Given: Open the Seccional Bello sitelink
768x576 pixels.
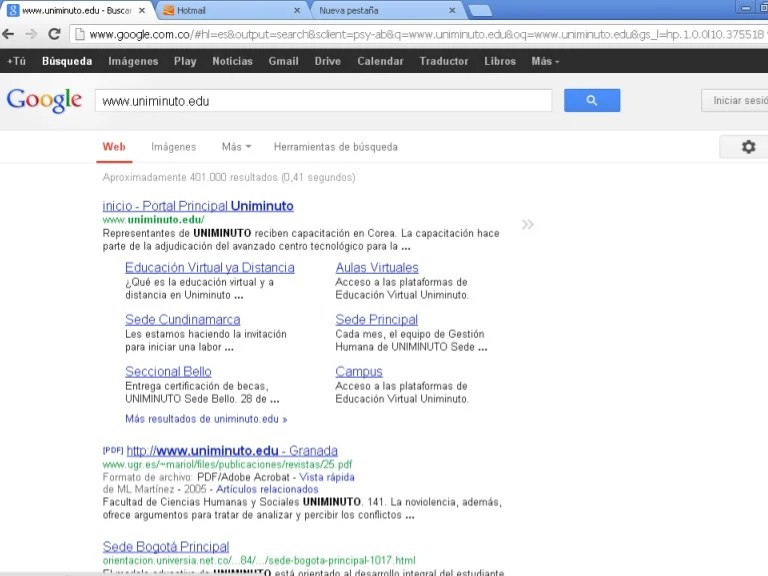Looking at the screenshot, I should coord(168,371).
